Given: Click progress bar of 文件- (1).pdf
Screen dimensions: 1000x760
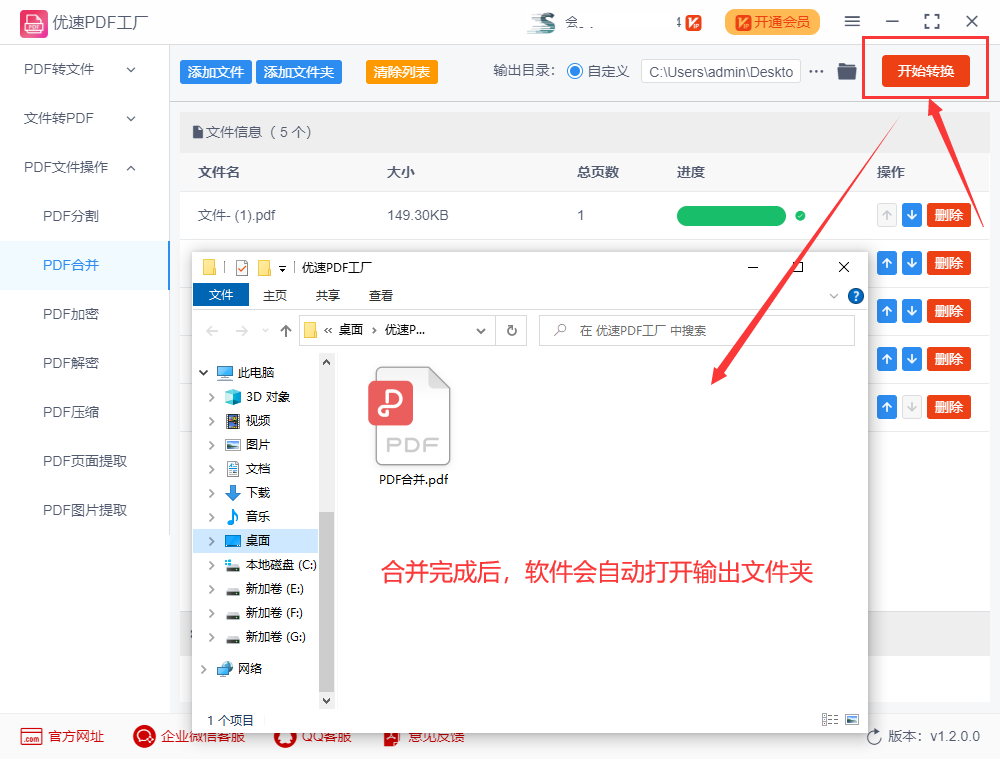Looking at the screenshot, I should point(731,216).
